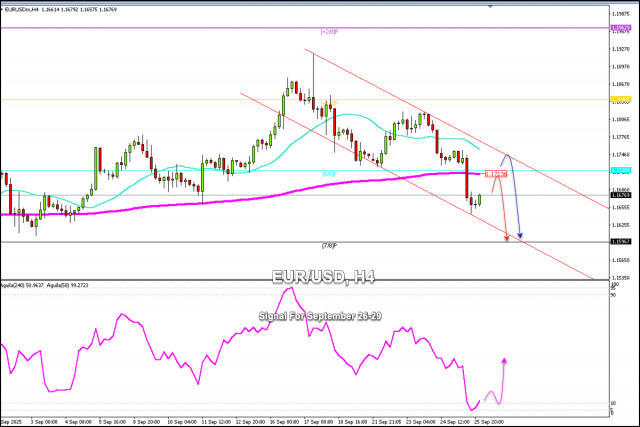Click the latest green candlestick

coord(480,200)
